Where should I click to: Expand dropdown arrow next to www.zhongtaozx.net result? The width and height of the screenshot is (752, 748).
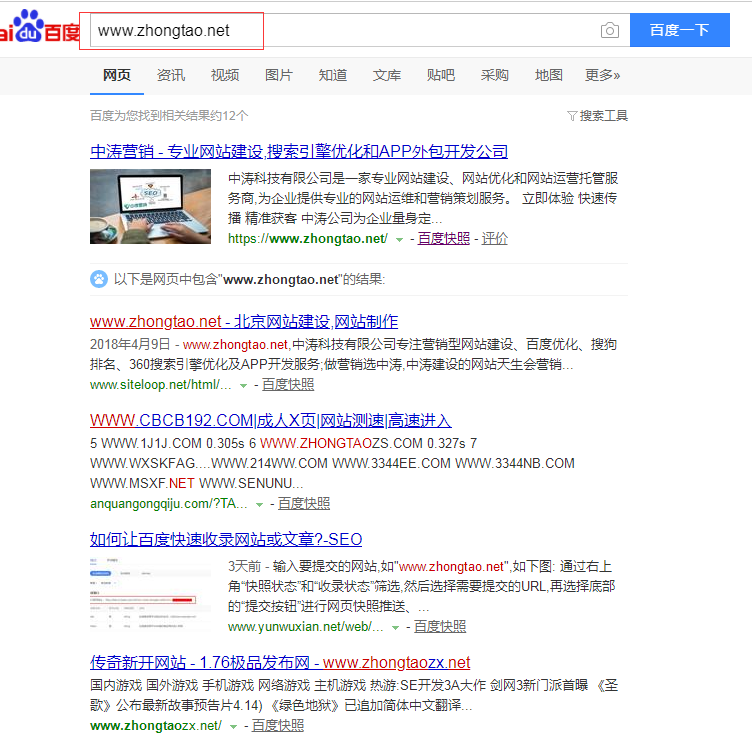coord(235,726)
